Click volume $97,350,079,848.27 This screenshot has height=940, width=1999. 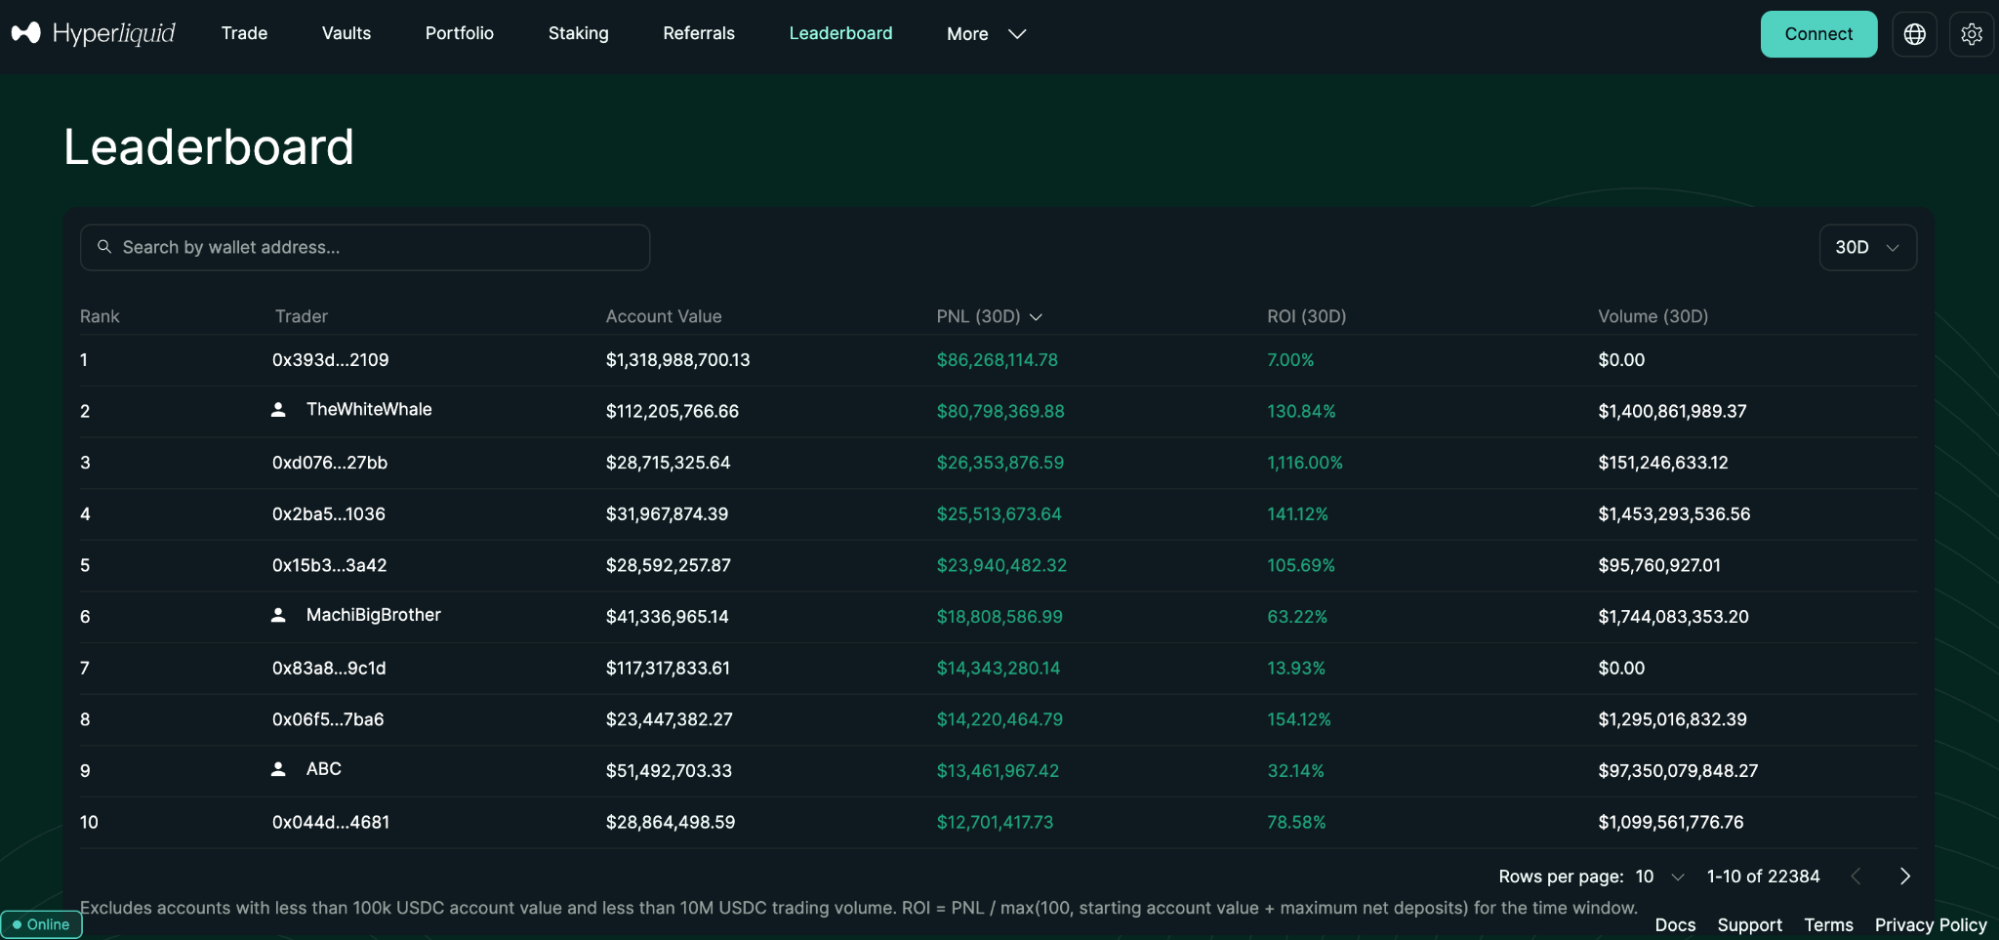click(1677, 771)
